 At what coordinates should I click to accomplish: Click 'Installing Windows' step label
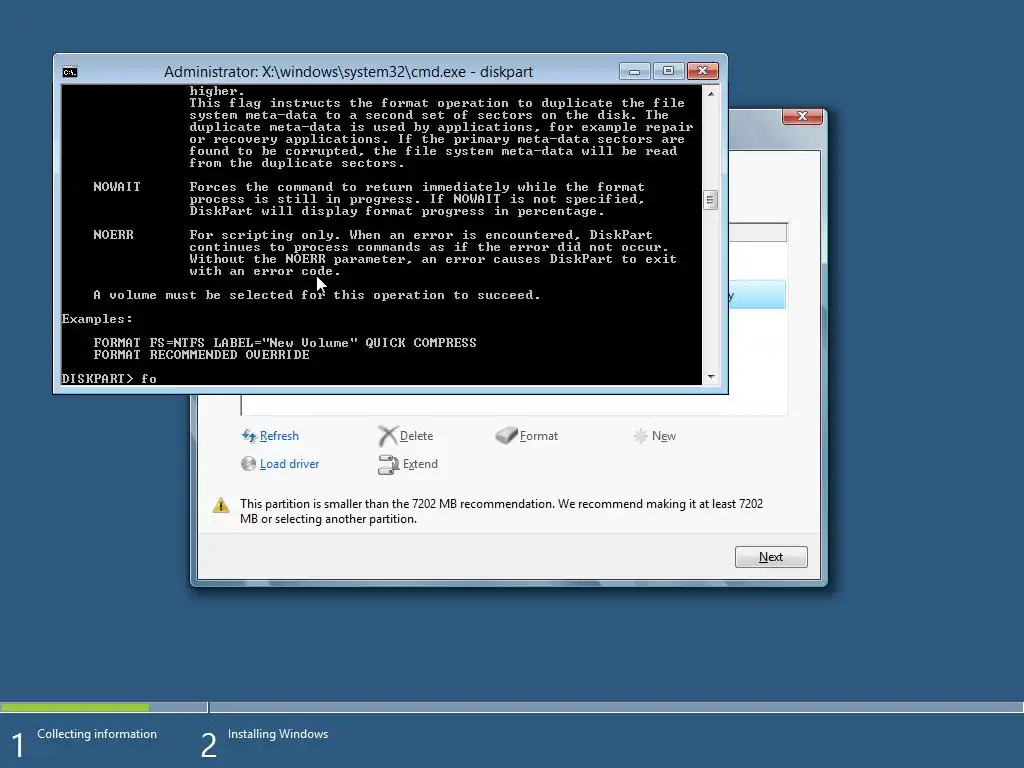pyautogui.click(x=278, y=734)
